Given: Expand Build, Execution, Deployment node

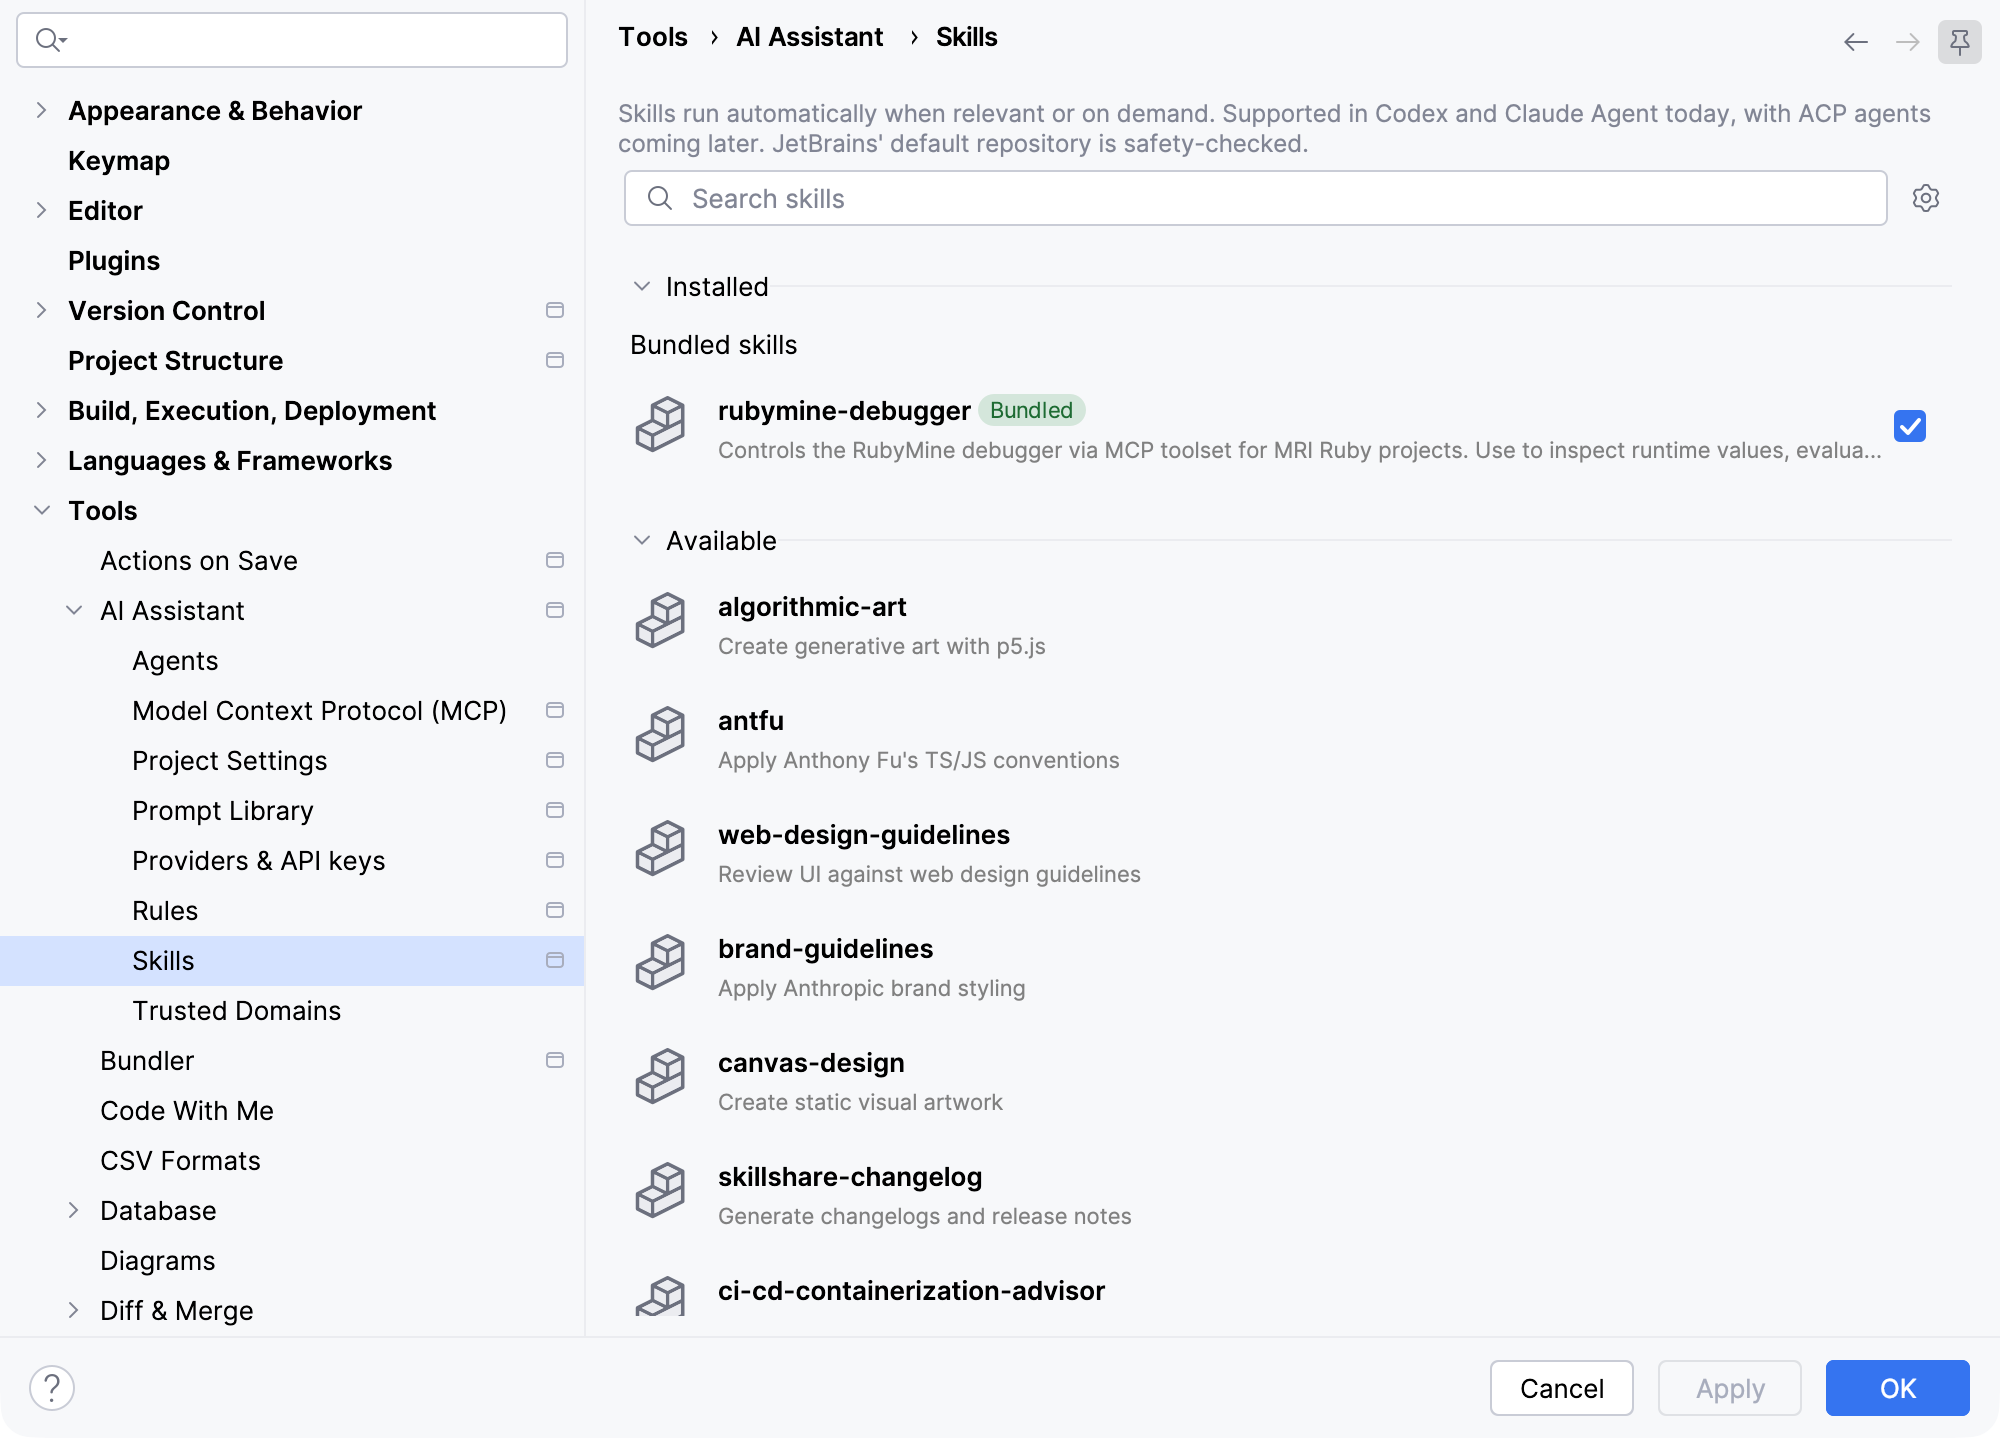Looking at the screenshot, I should pyautogui.click(x=41, y=410).
